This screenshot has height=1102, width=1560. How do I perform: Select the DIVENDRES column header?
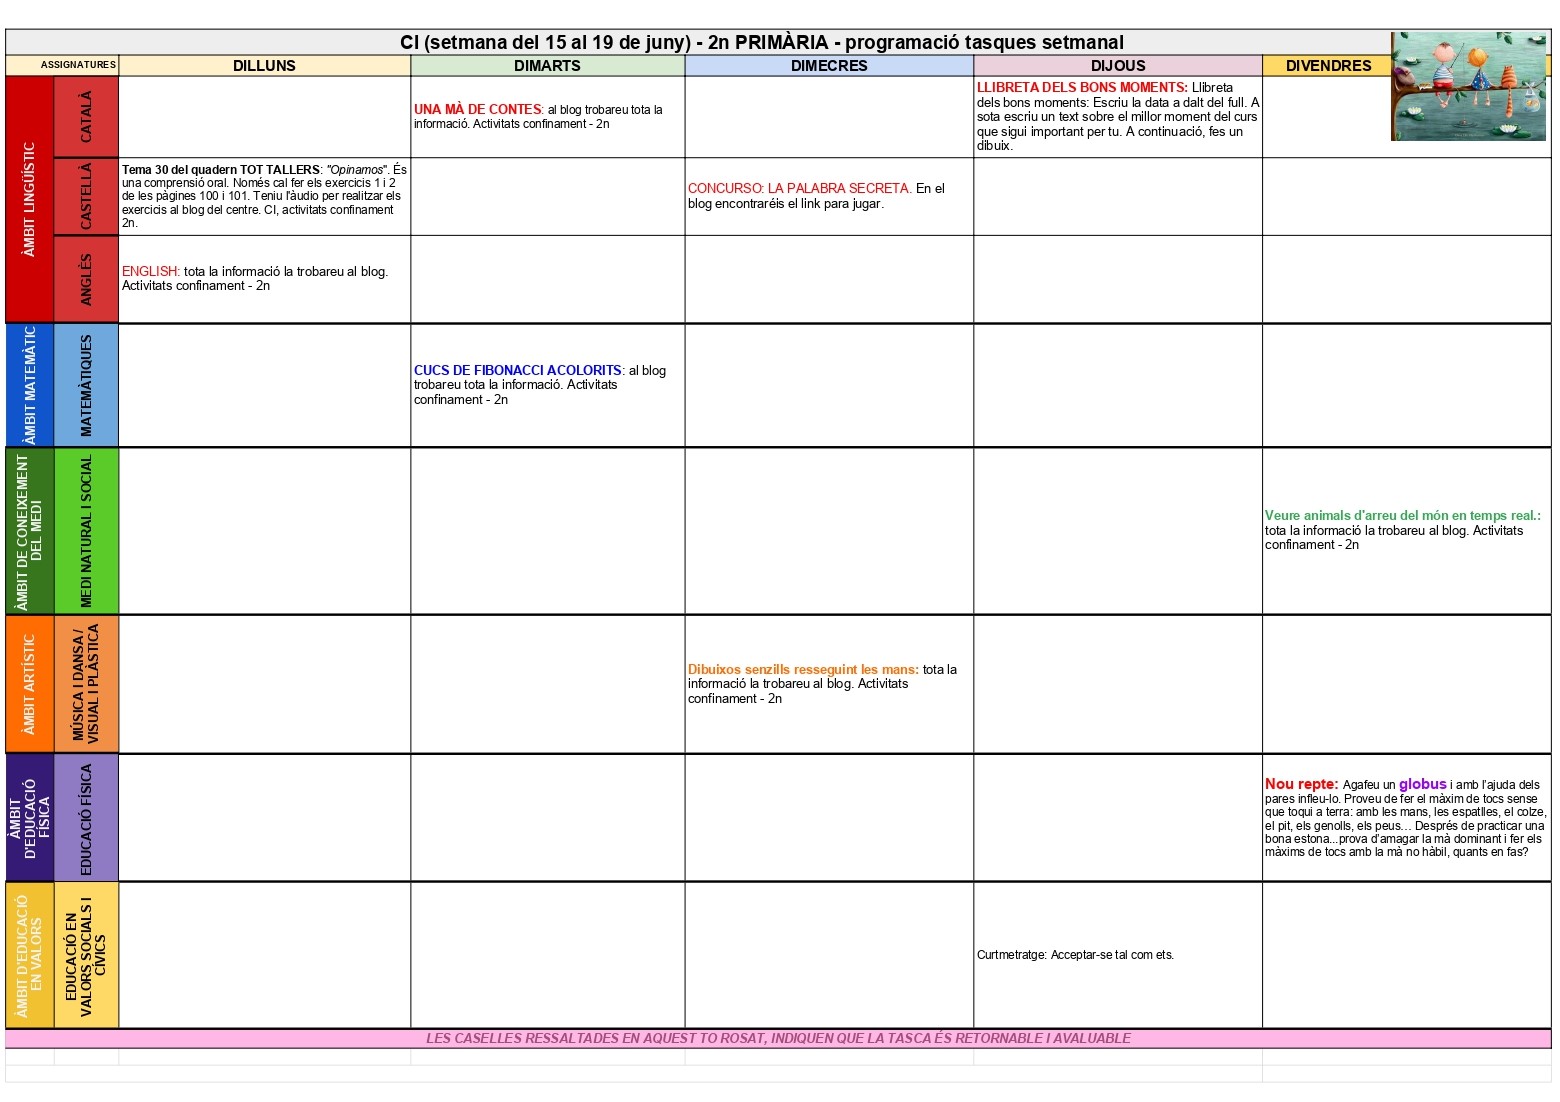1327,66
